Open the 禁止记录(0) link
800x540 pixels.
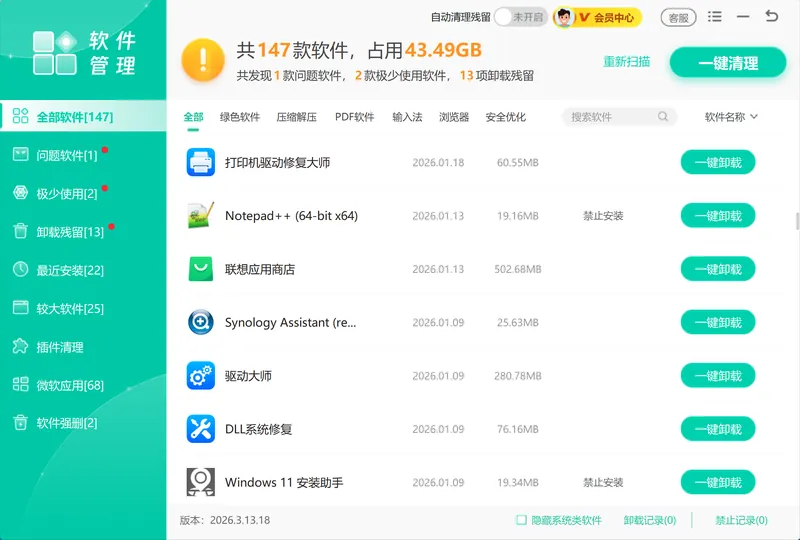741,520
